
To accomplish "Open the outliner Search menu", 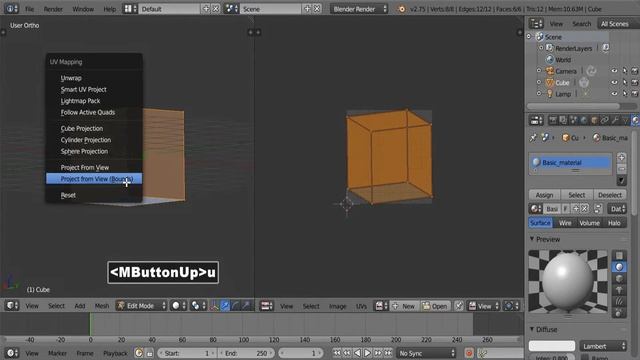I will tap(581, 24).
